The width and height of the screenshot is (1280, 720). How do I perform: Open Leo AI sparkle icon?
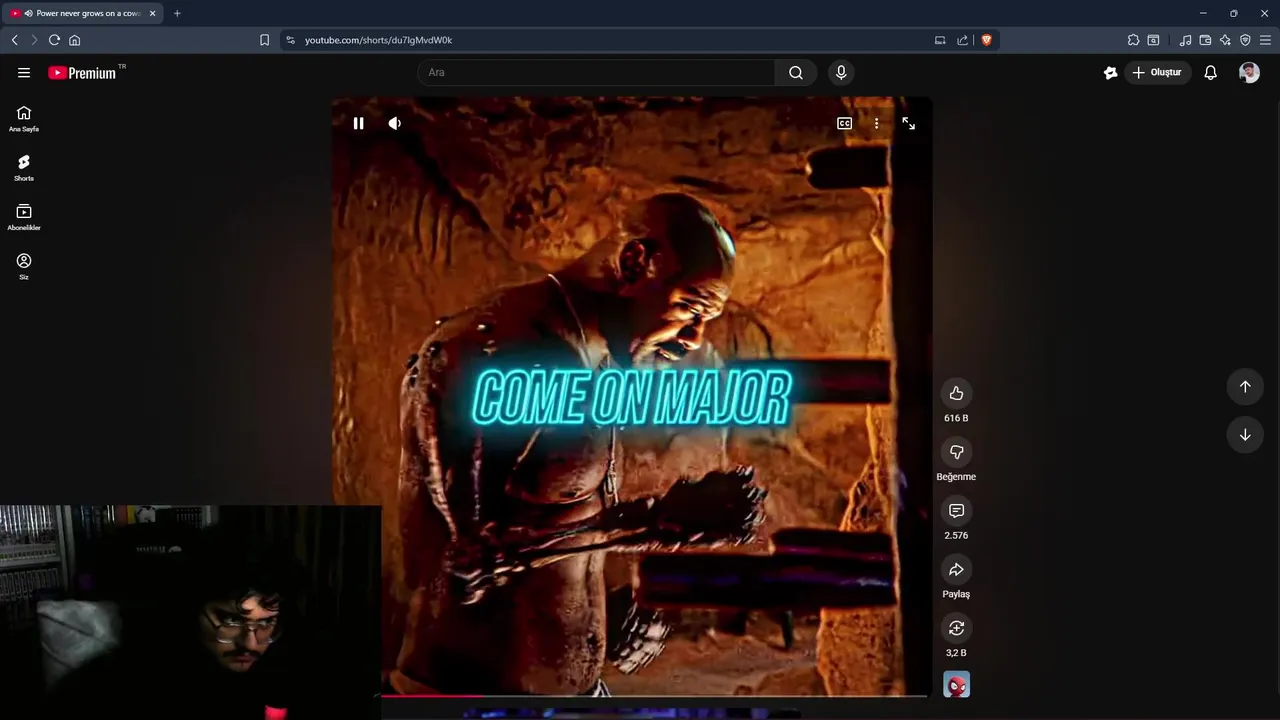point(1225,40)
